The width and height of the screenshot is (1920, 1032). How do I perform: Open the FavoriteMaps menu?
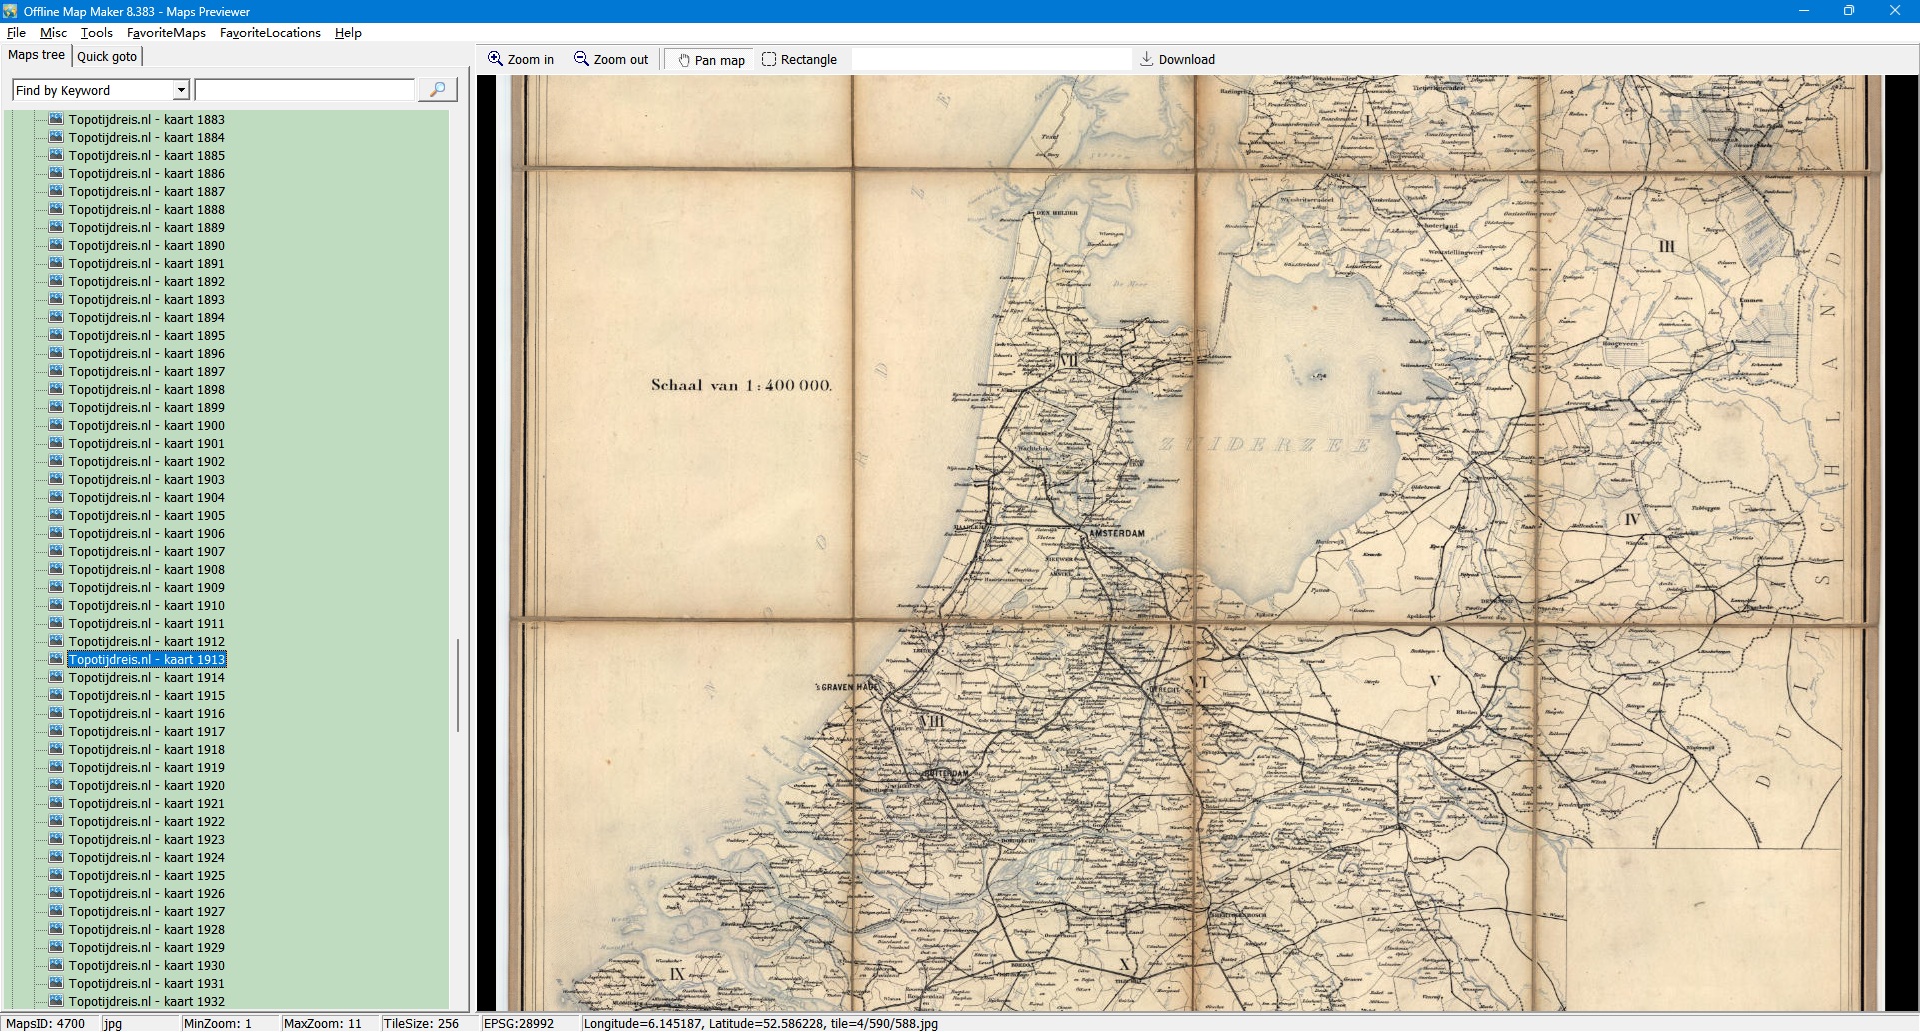(x=166, y=33)
